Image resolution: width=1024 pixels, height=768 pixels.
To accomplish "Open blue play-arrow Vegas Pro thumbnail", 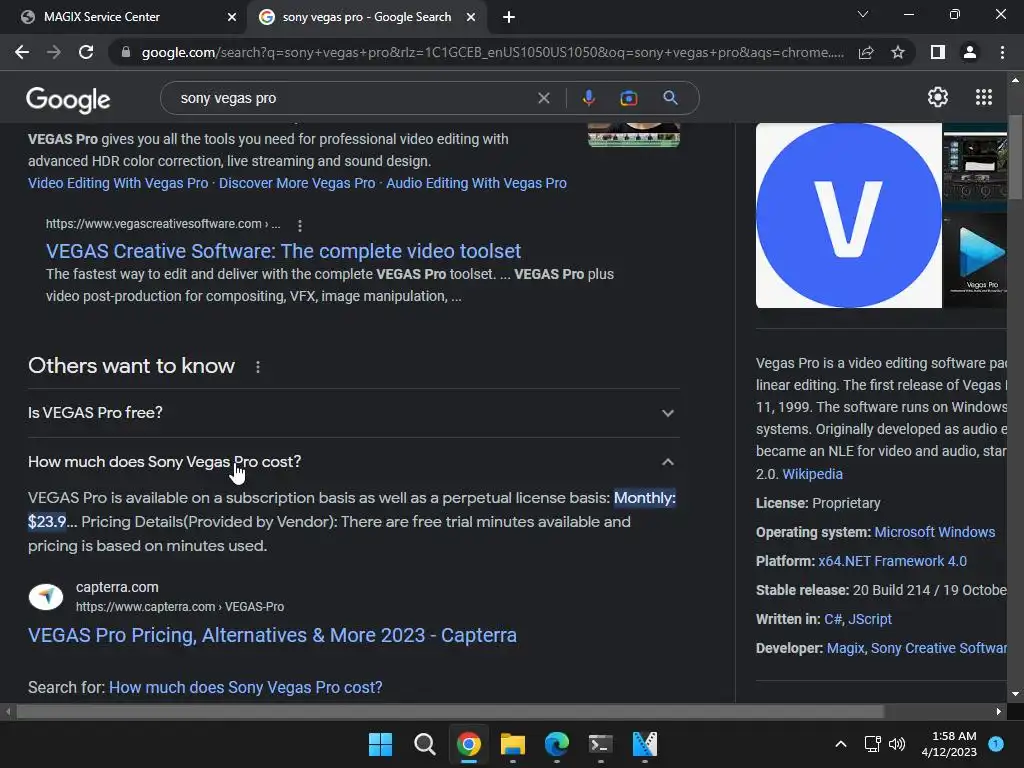I will (x=975, y=261).
